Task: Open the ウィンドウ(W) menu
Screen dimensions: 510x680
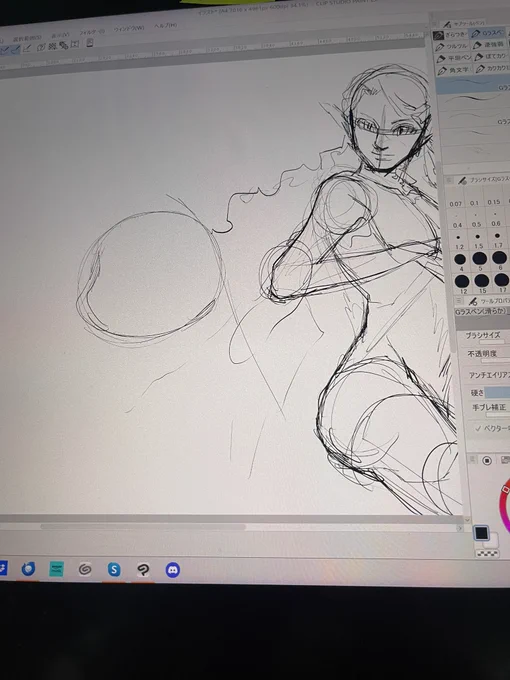Action: pos(129,29)
